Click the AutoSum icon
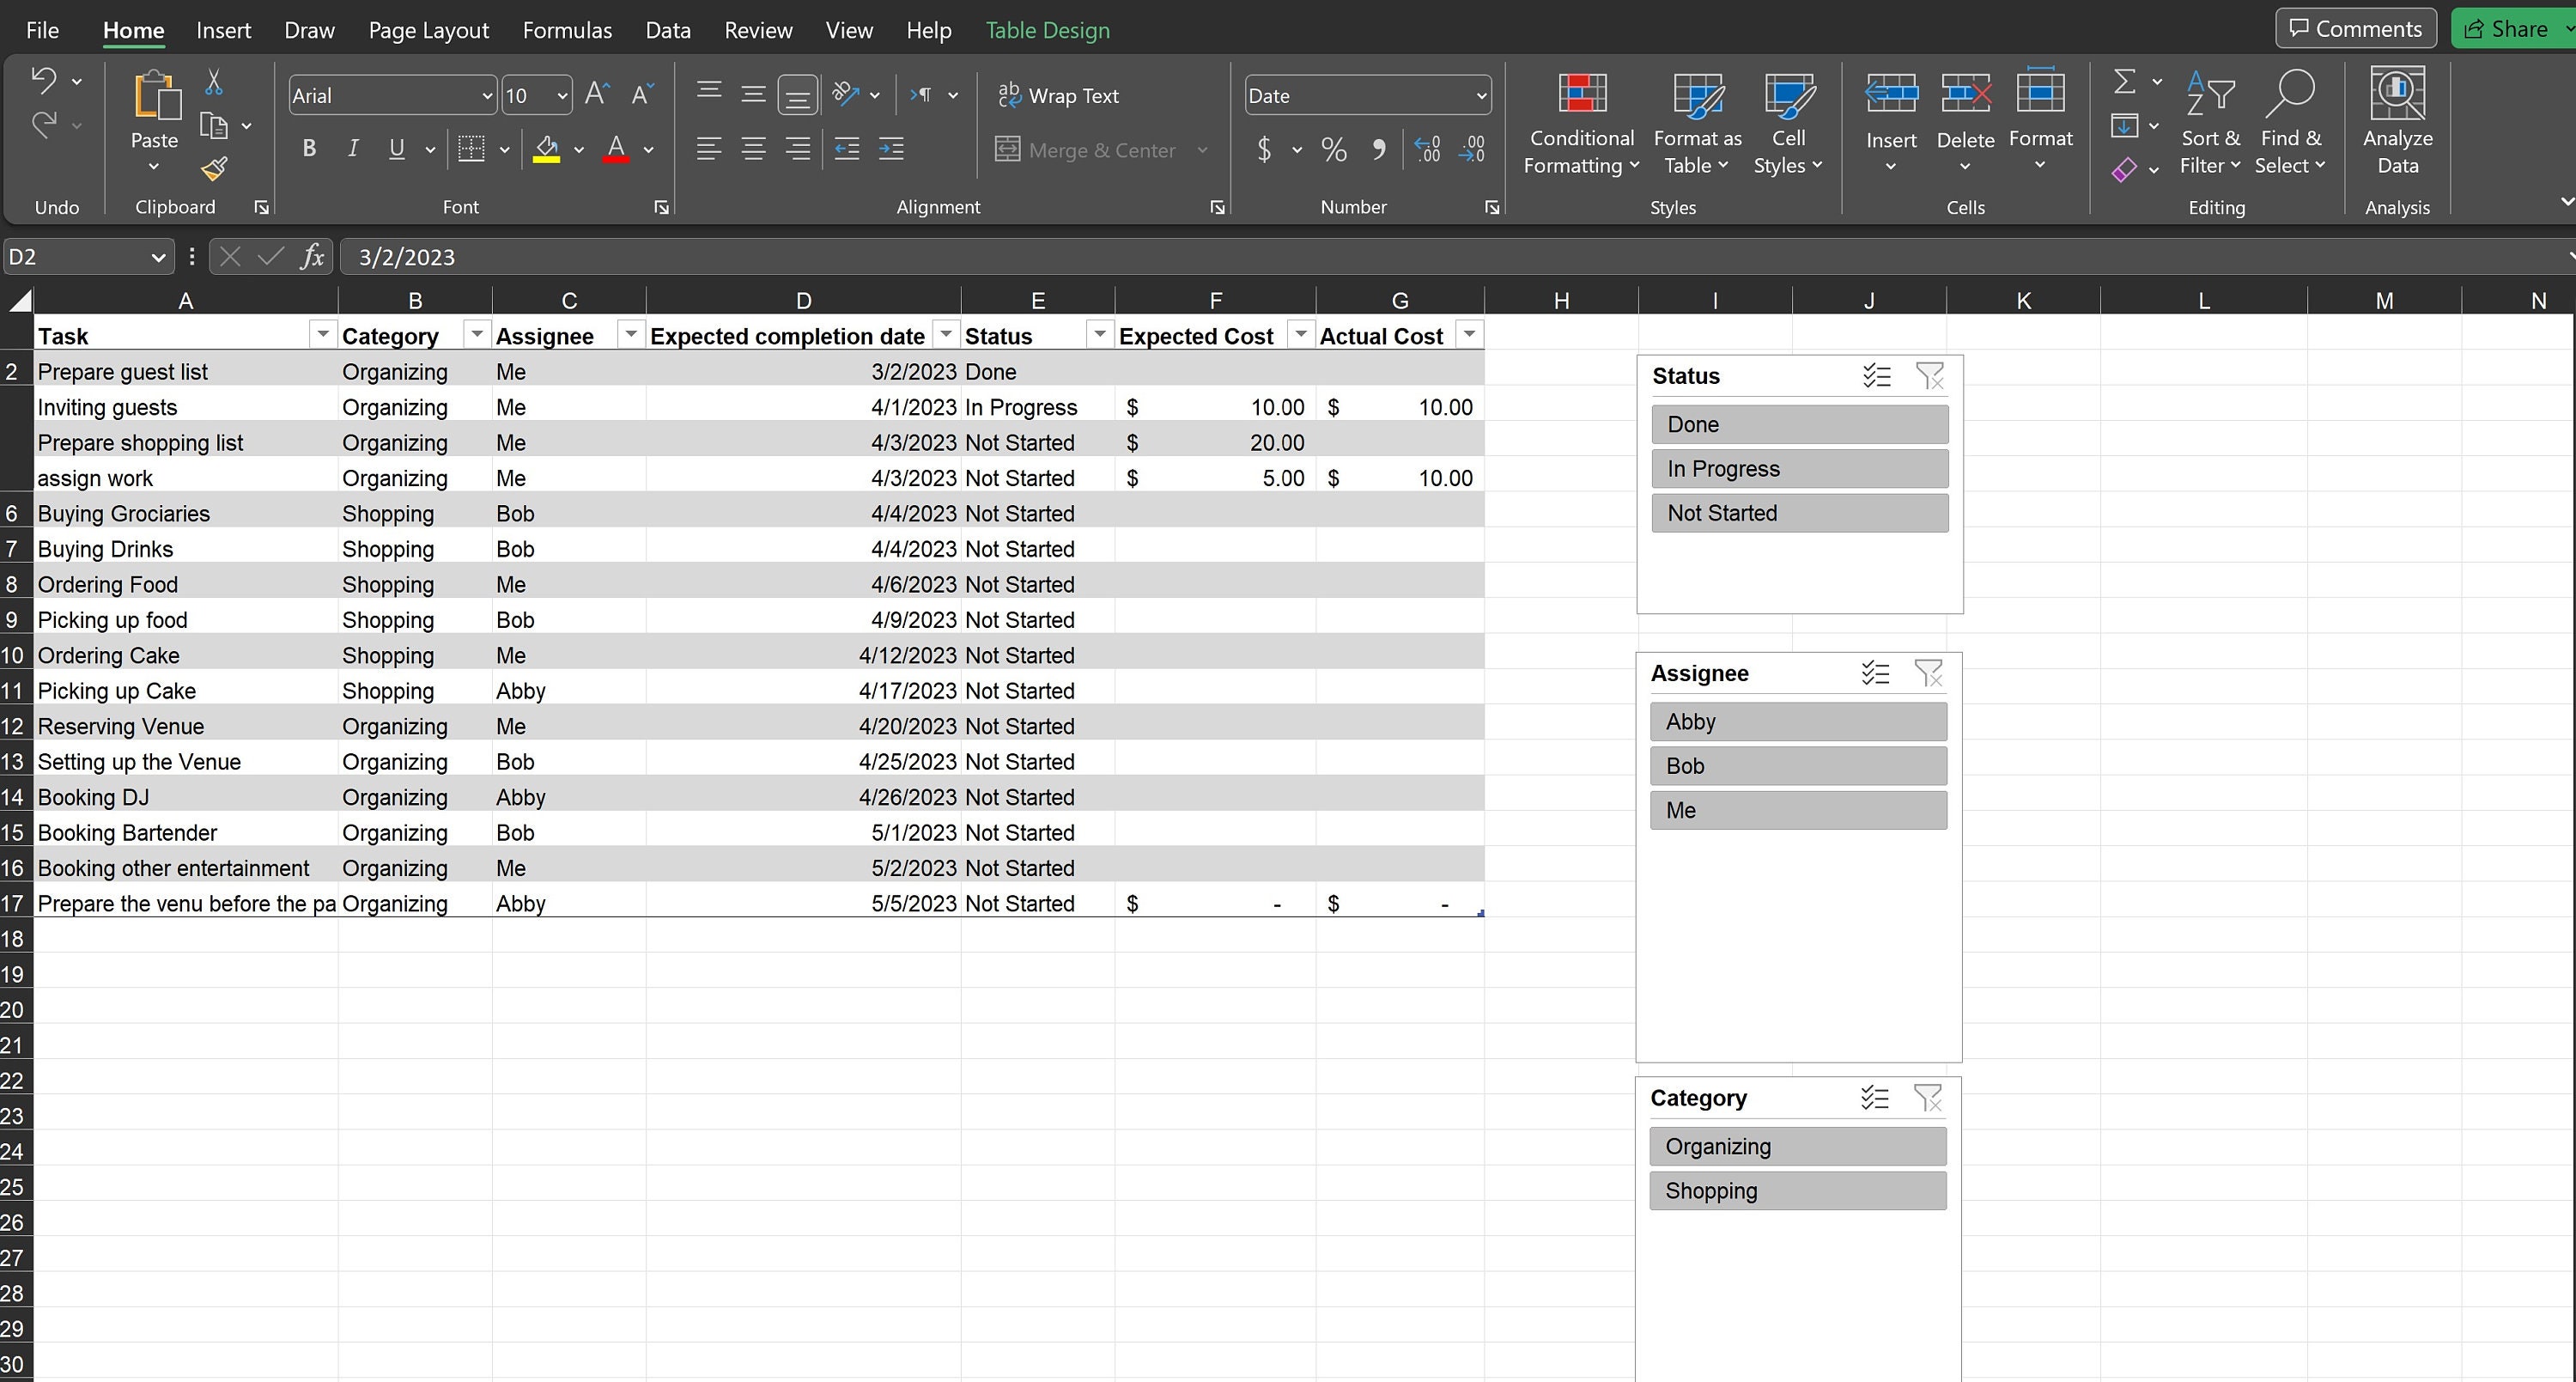Viewport: 2576px width, 1382px height. pyautogui.click(x=2127, y=82)
